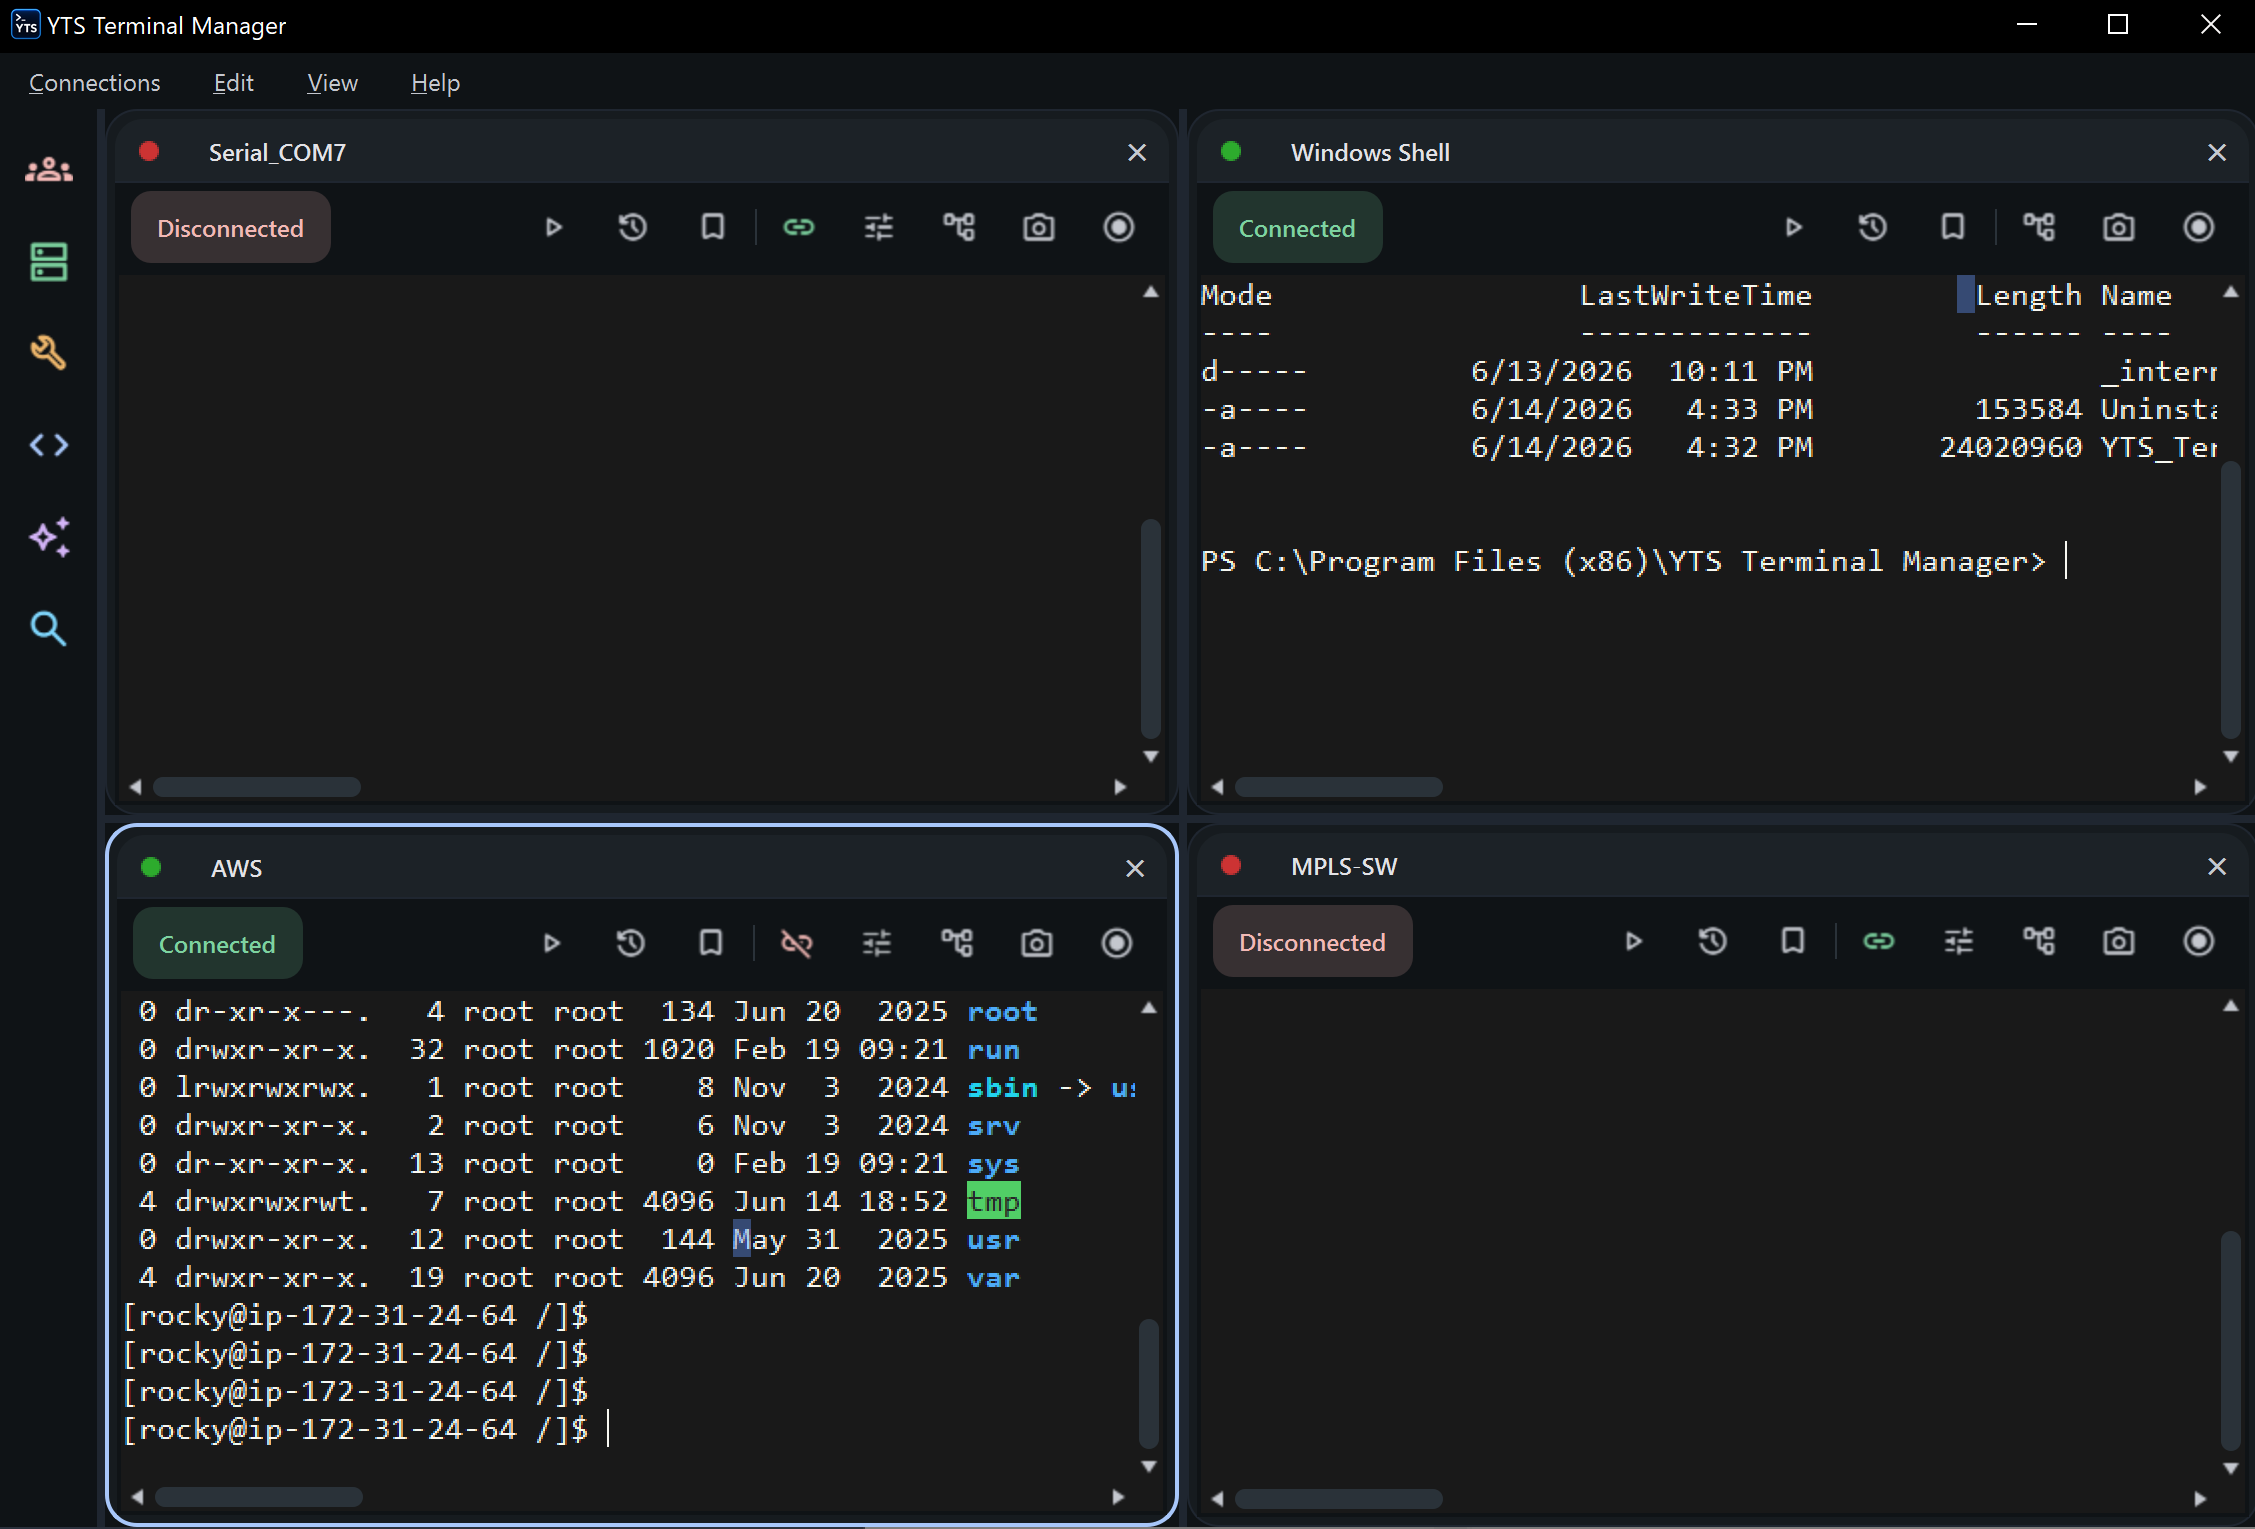Click camera icon in Windows Shell toolbar

tap(2118, 228)
